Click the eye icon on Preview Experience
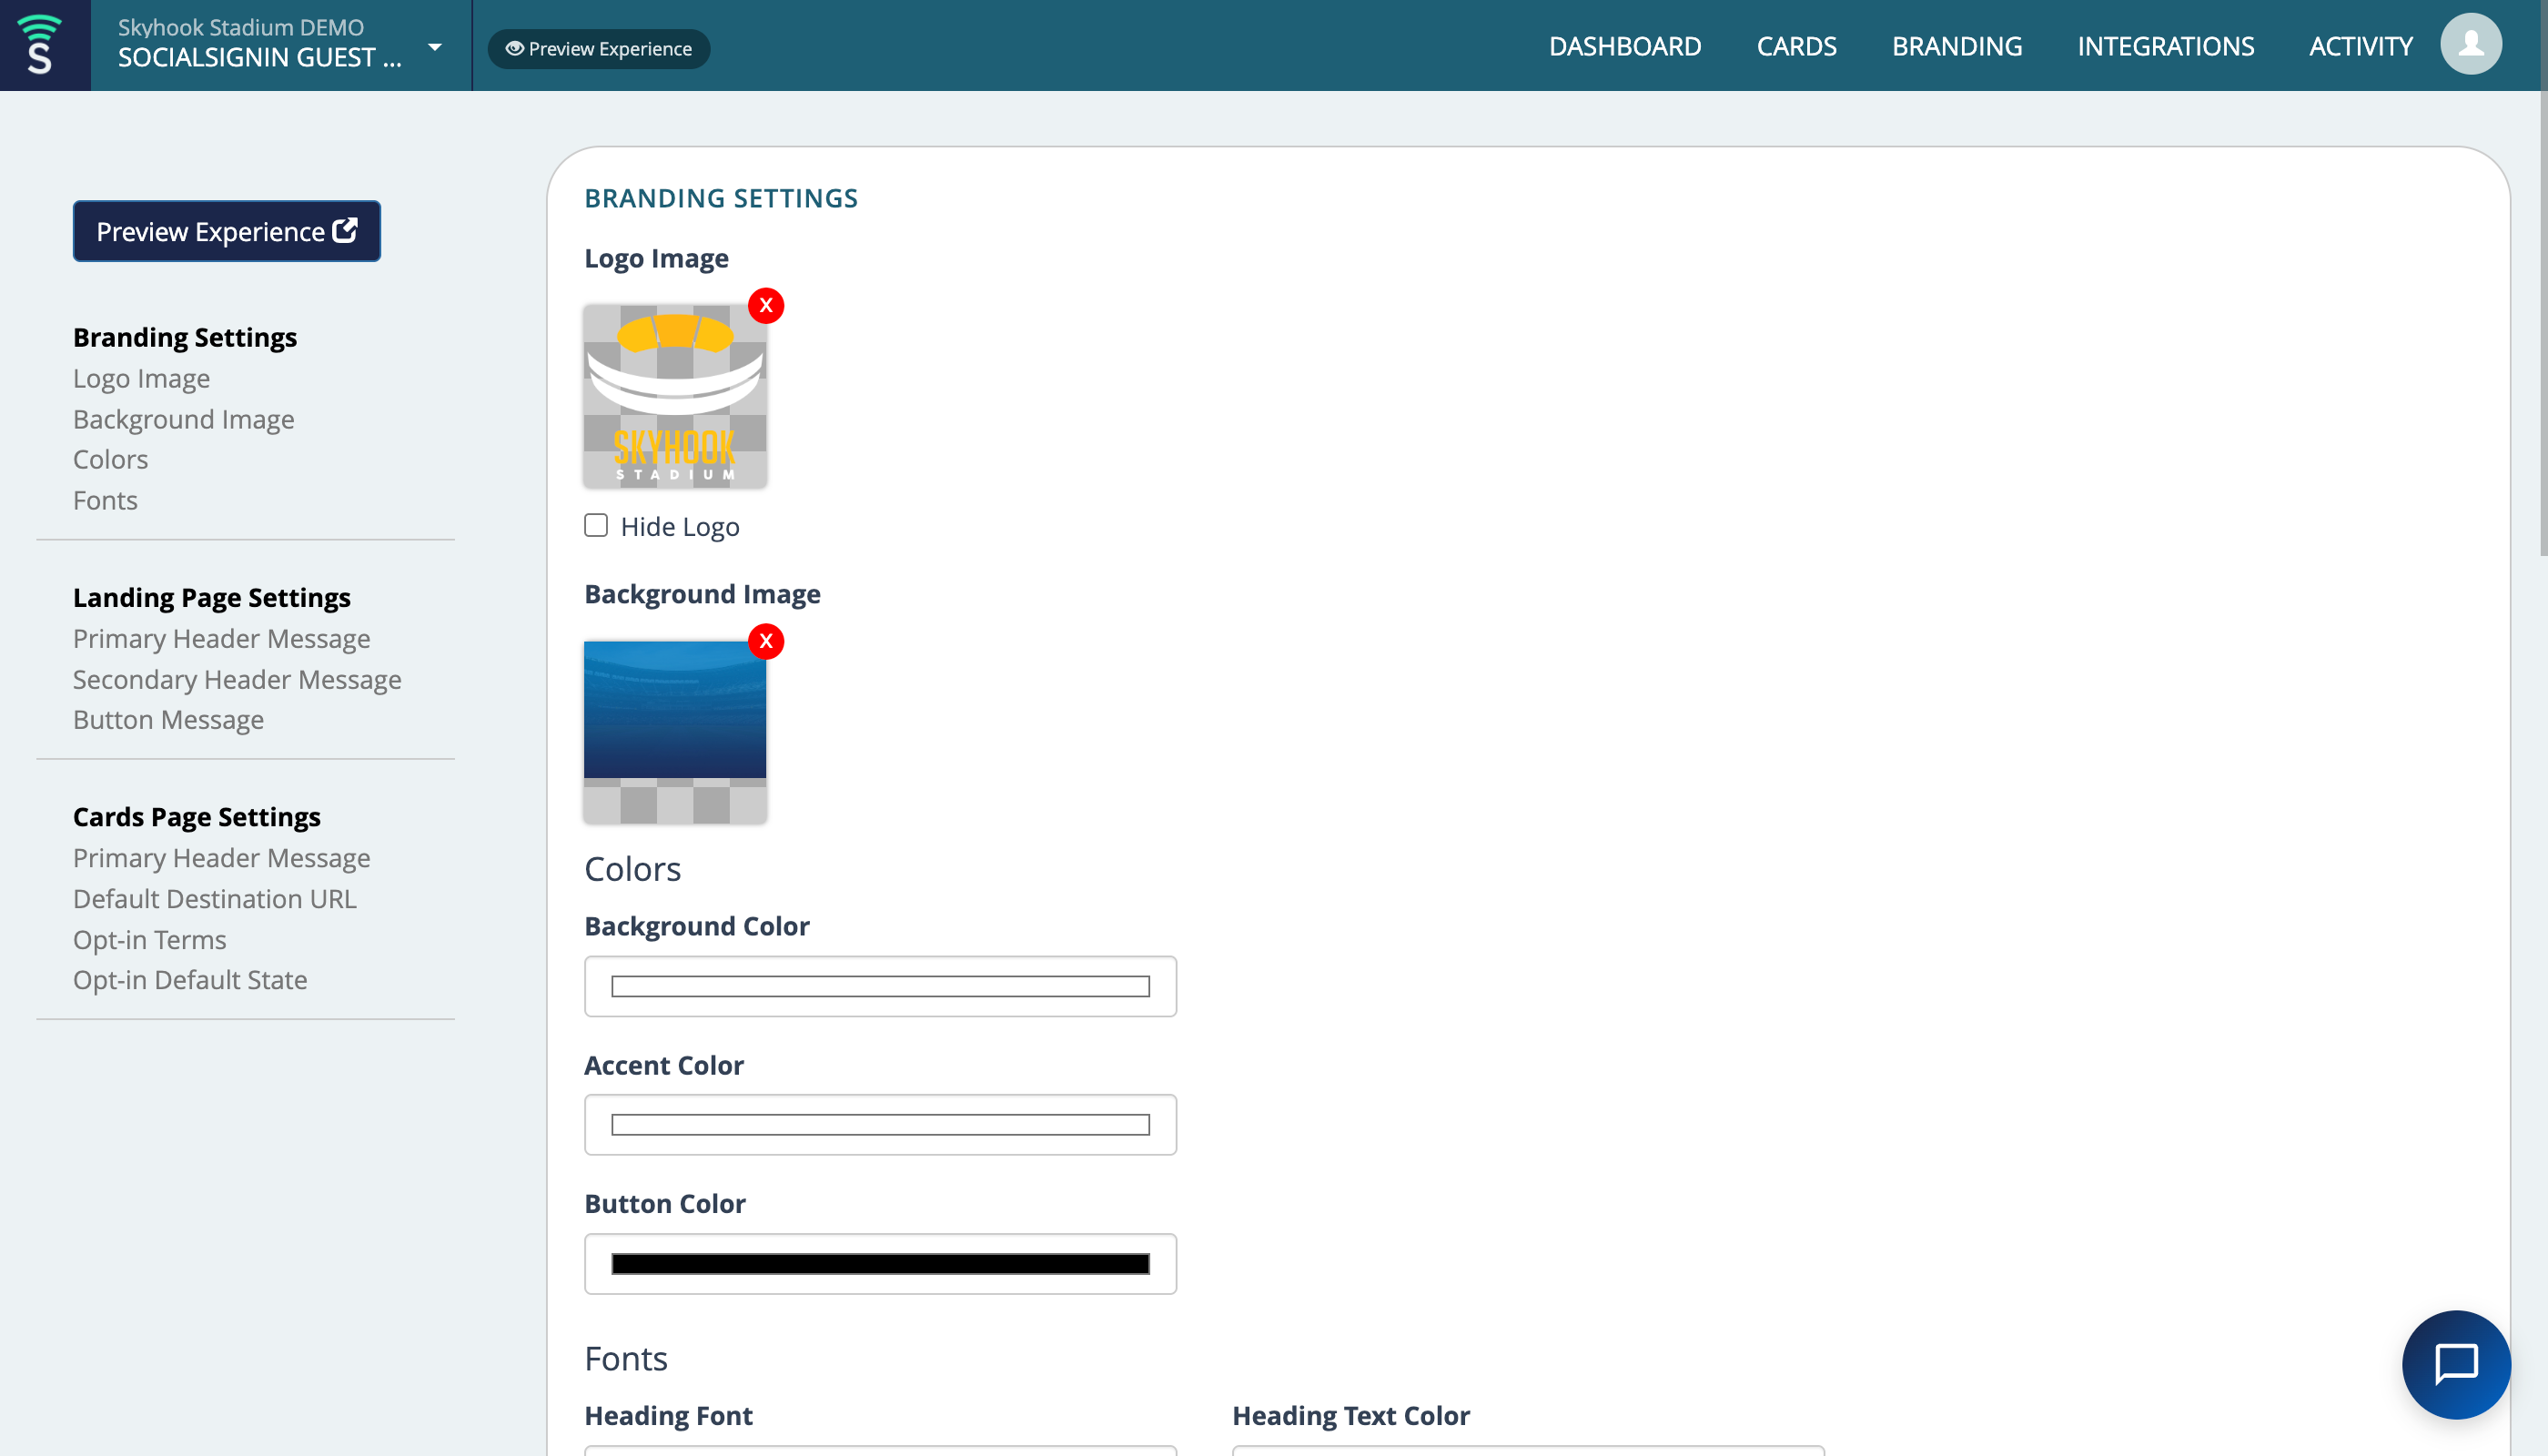2548x1456 pixels. coord(514,48)
